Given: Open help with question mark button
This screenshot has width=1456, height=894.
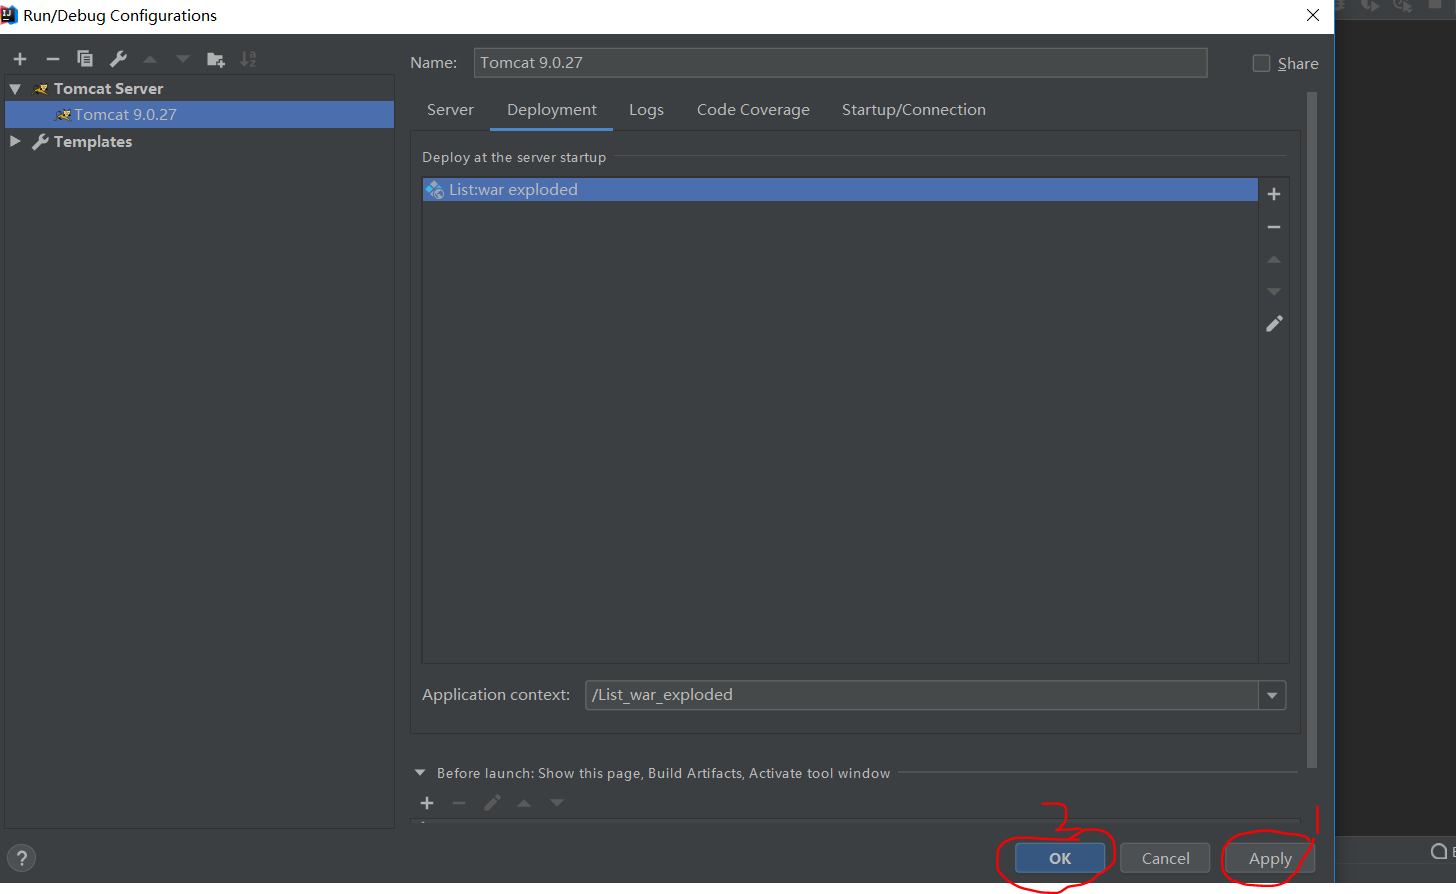Looking at the screenshot, I should coord(21,858).
